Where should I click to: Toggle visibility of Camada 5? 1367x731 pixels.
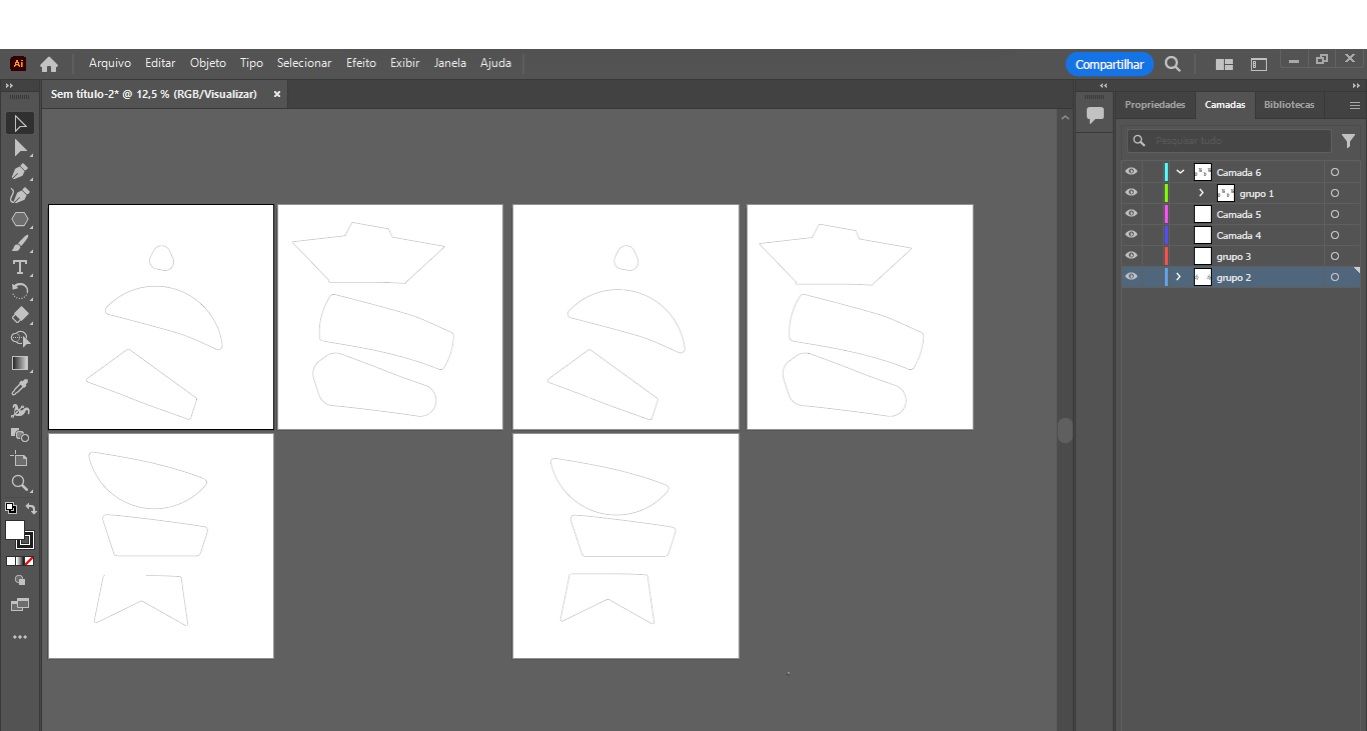(1131, 214)
